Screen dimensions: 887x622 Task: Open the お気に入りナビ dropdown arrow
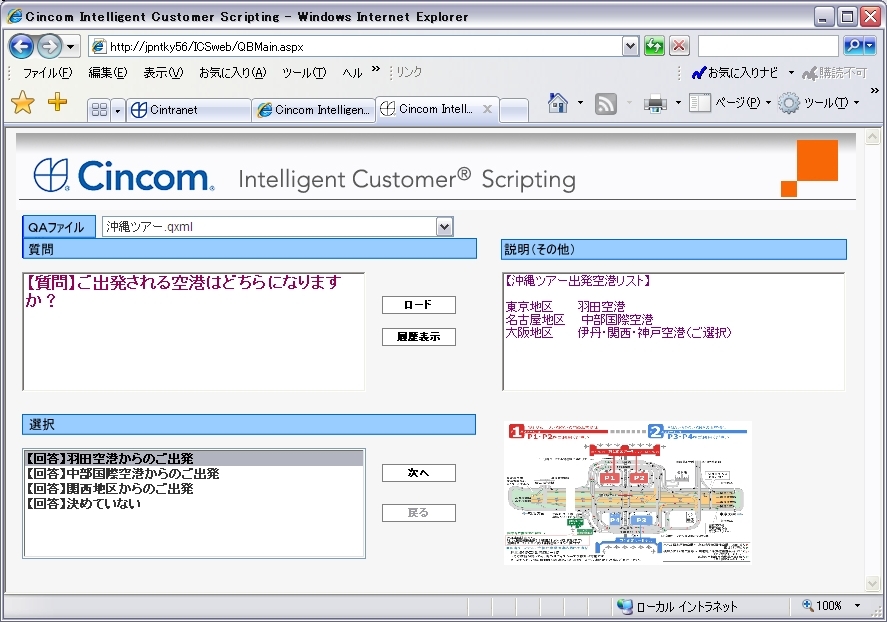tap(791, 73)
